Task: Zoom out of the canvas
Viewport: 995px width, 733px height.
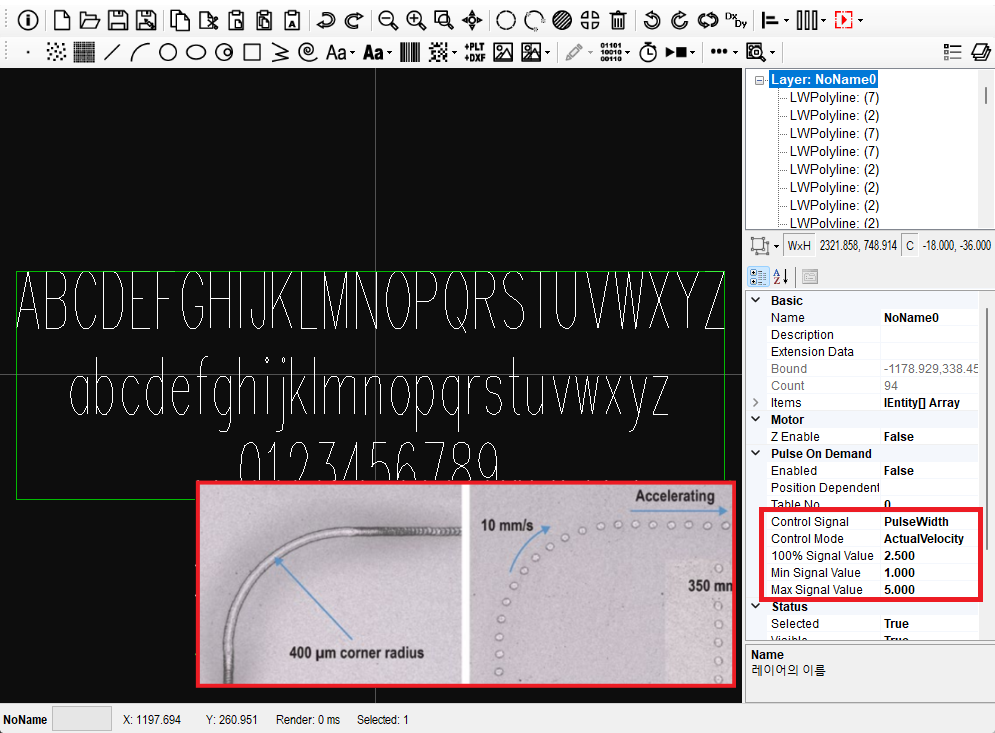Action: point(388,20)
